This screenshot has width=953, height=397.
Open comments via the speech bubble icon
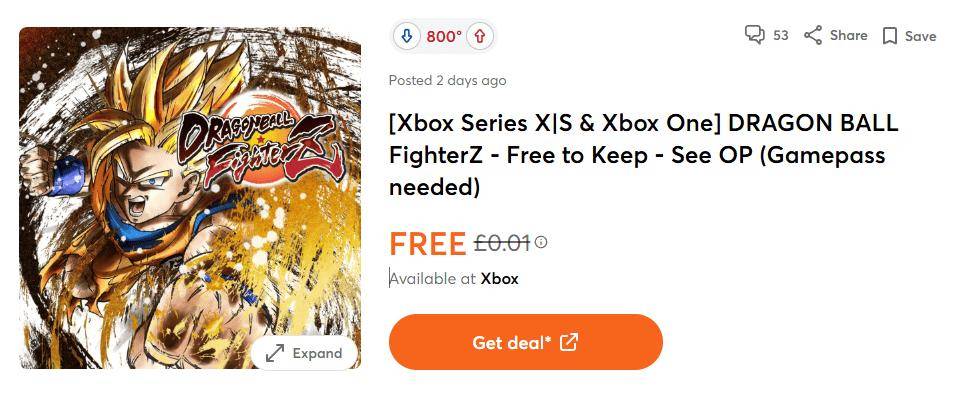[x=754, y=35]
